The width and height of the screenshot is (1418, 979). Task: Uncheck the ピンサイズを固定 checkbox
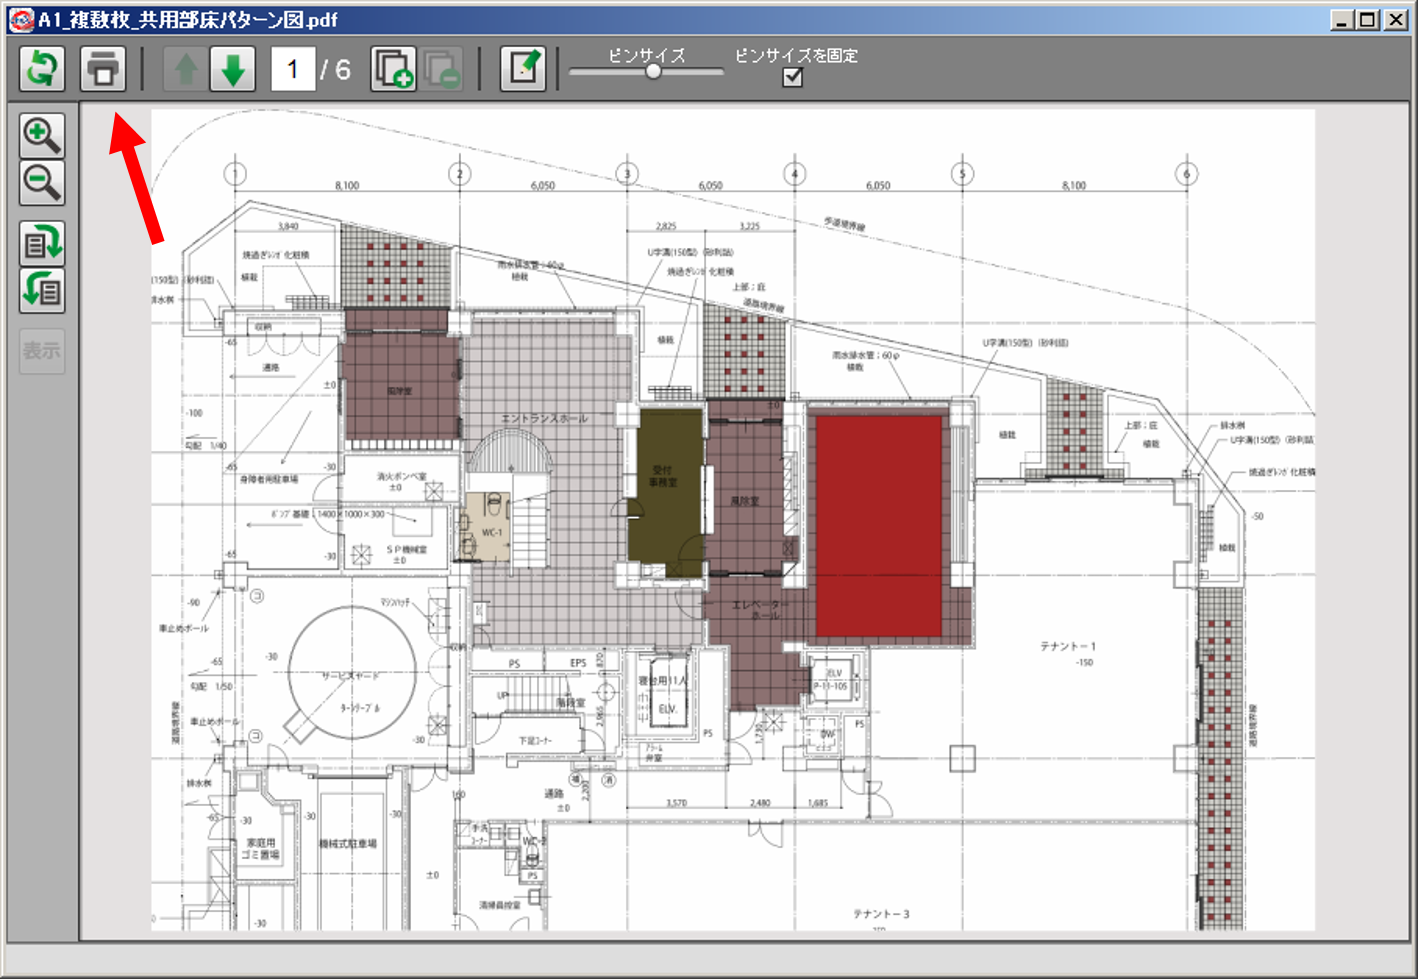coord(791,77)
